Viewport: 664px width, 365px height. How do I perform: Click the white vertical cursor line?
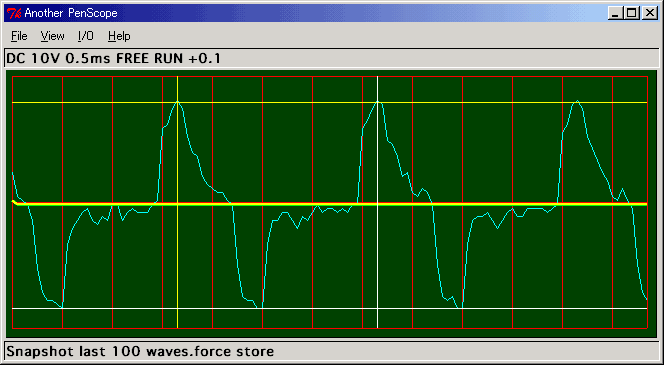coord(377,254)
